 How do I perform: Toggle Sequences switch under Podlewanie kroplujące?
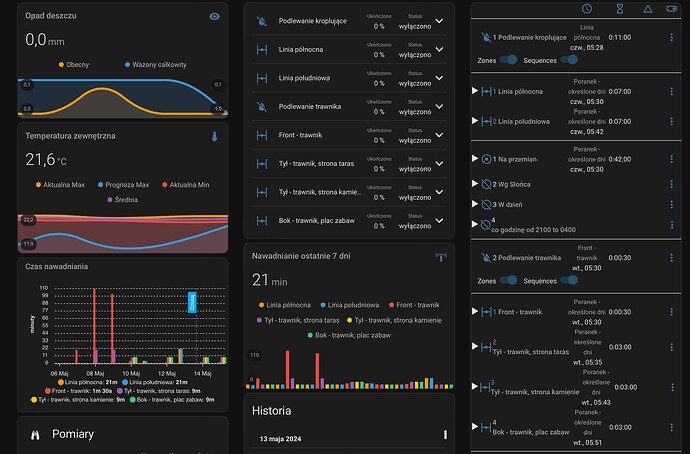[x=569, y=59]
